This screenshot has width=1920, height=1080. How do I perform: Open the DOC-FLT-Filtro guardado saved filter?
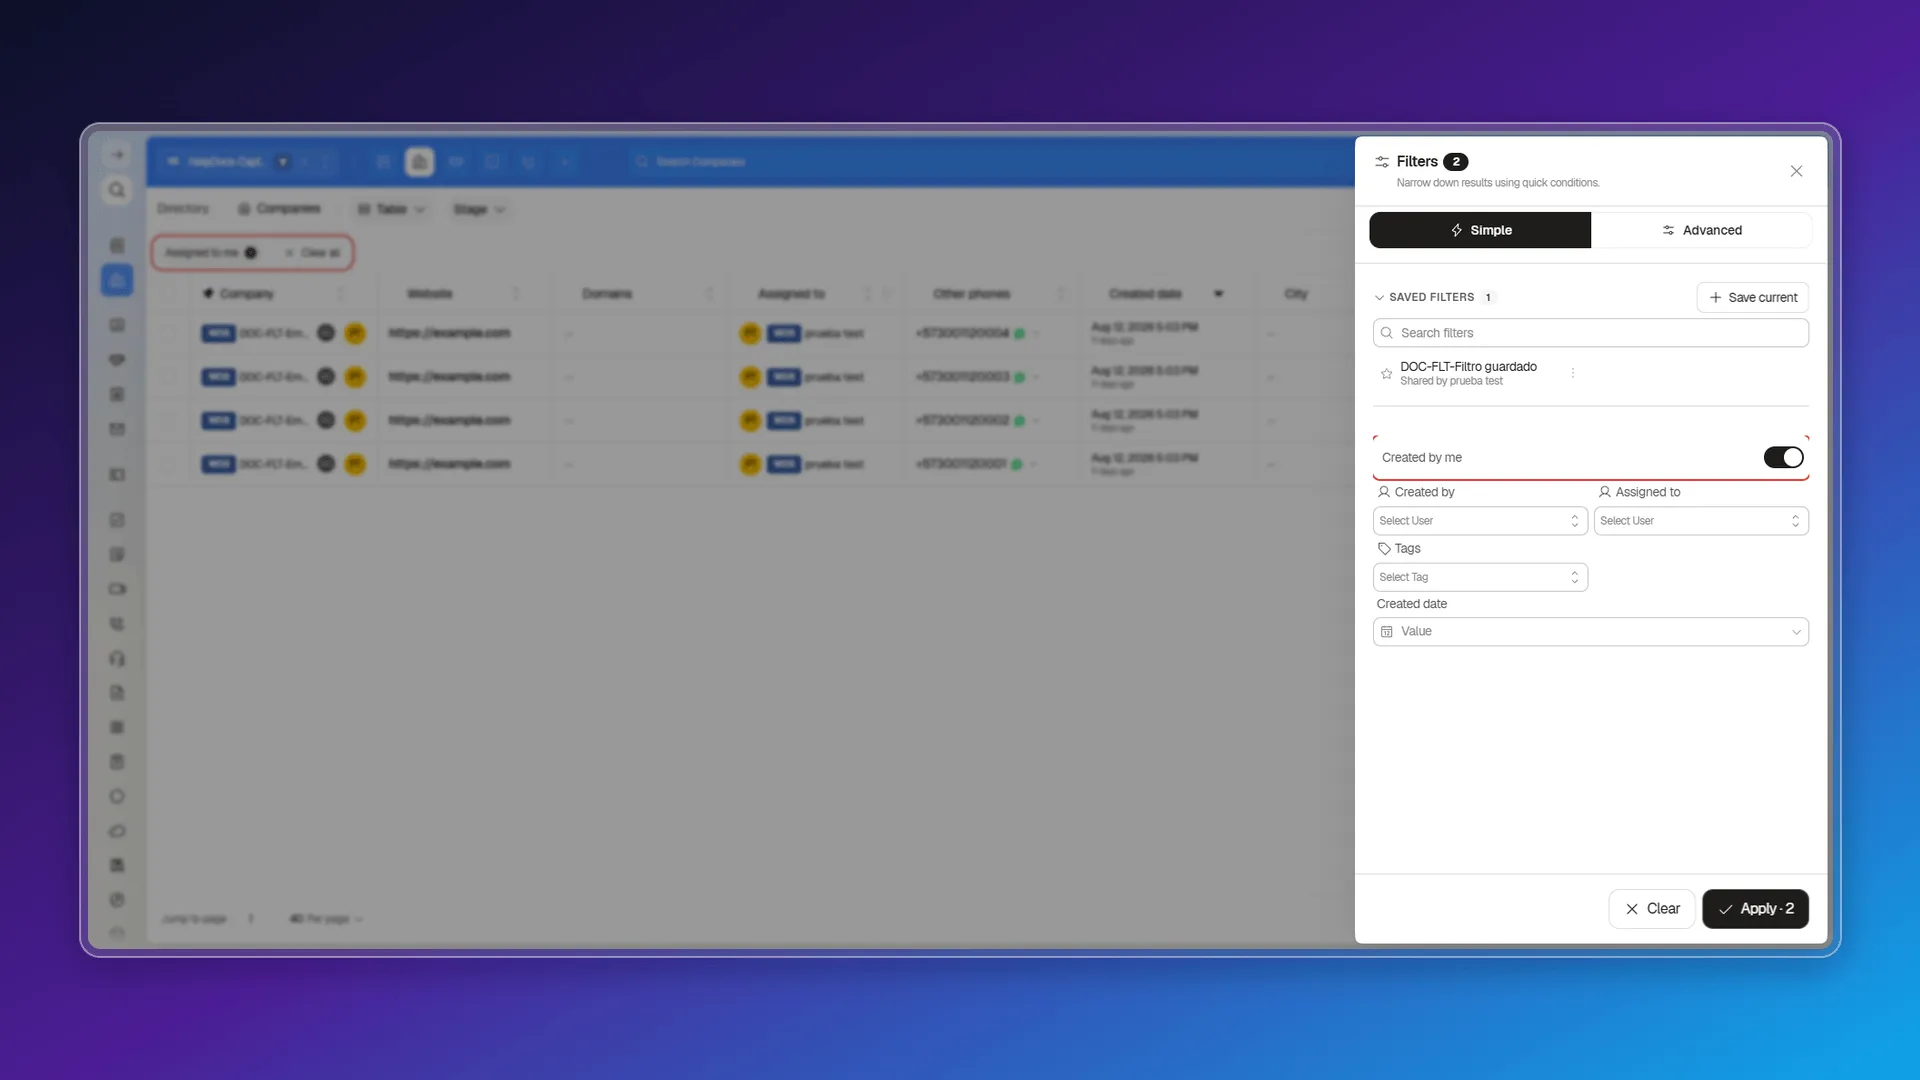[x=1468, y=373]
